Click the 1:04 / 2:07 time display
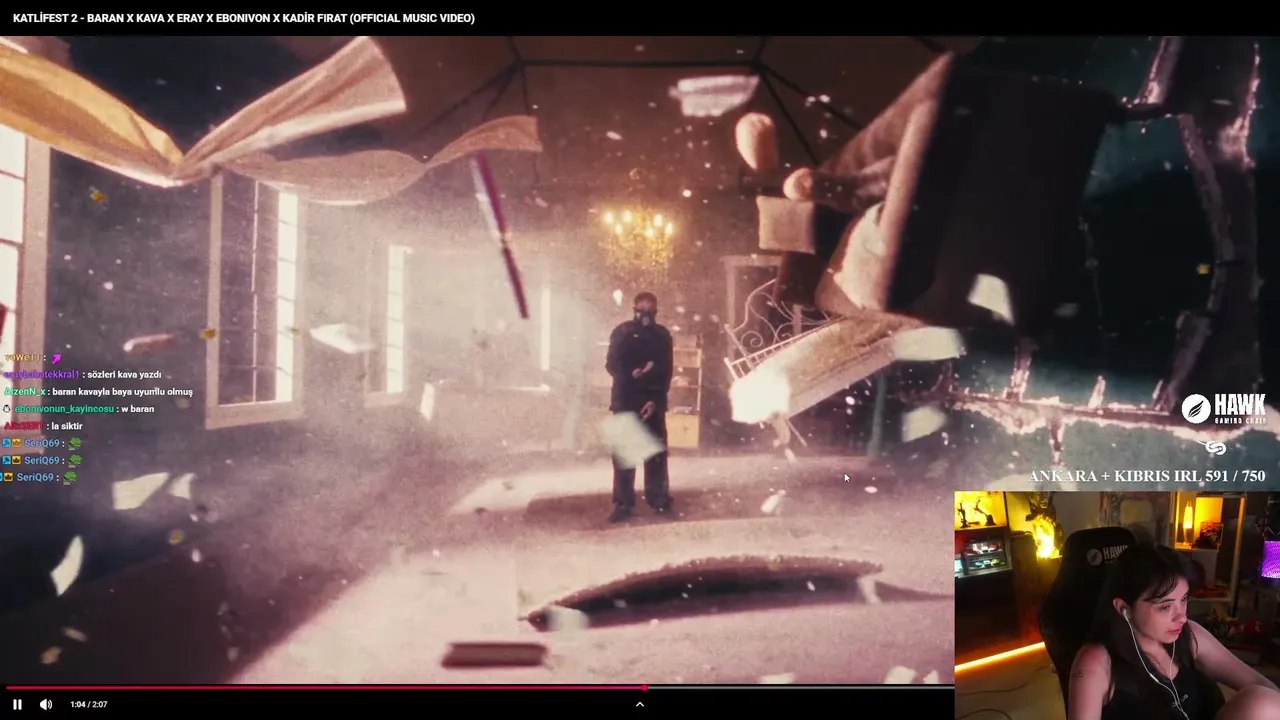This screenshot has width=1280, height=720. (88, 705)
